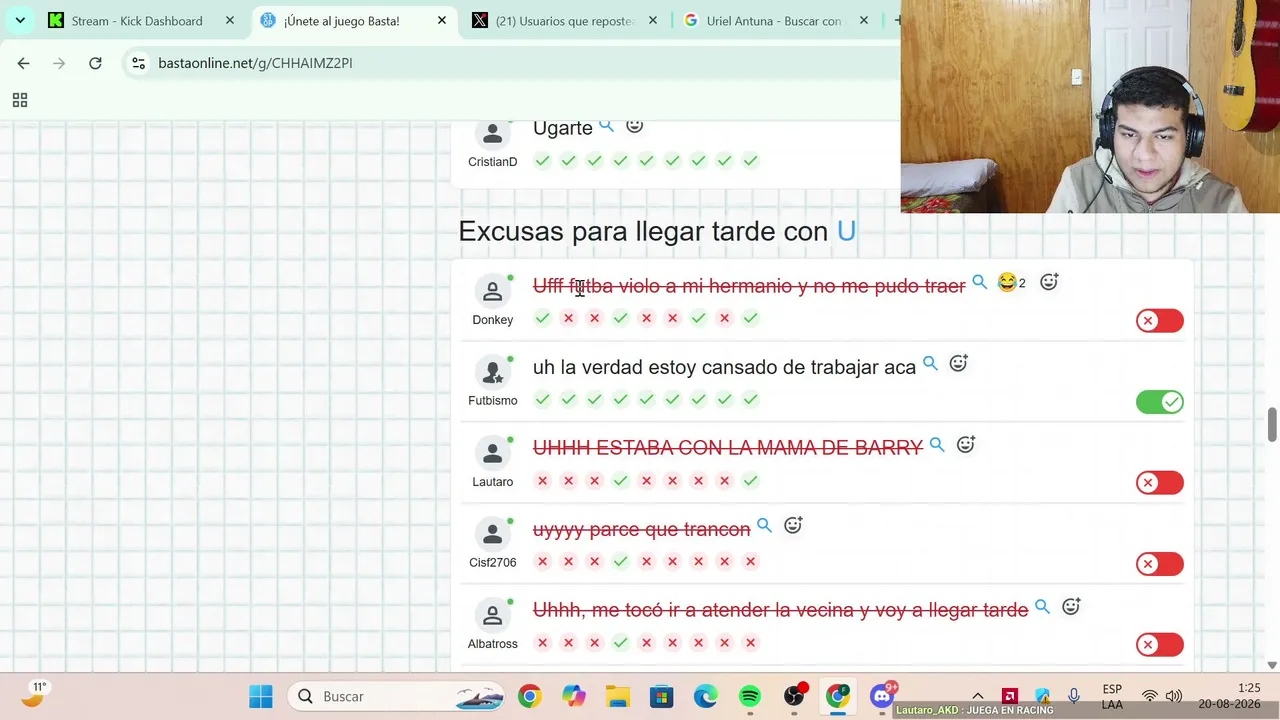The image size is (1280, 720).
Task: Click the avatar above the name Cisf2706
Action: point(492,534)
